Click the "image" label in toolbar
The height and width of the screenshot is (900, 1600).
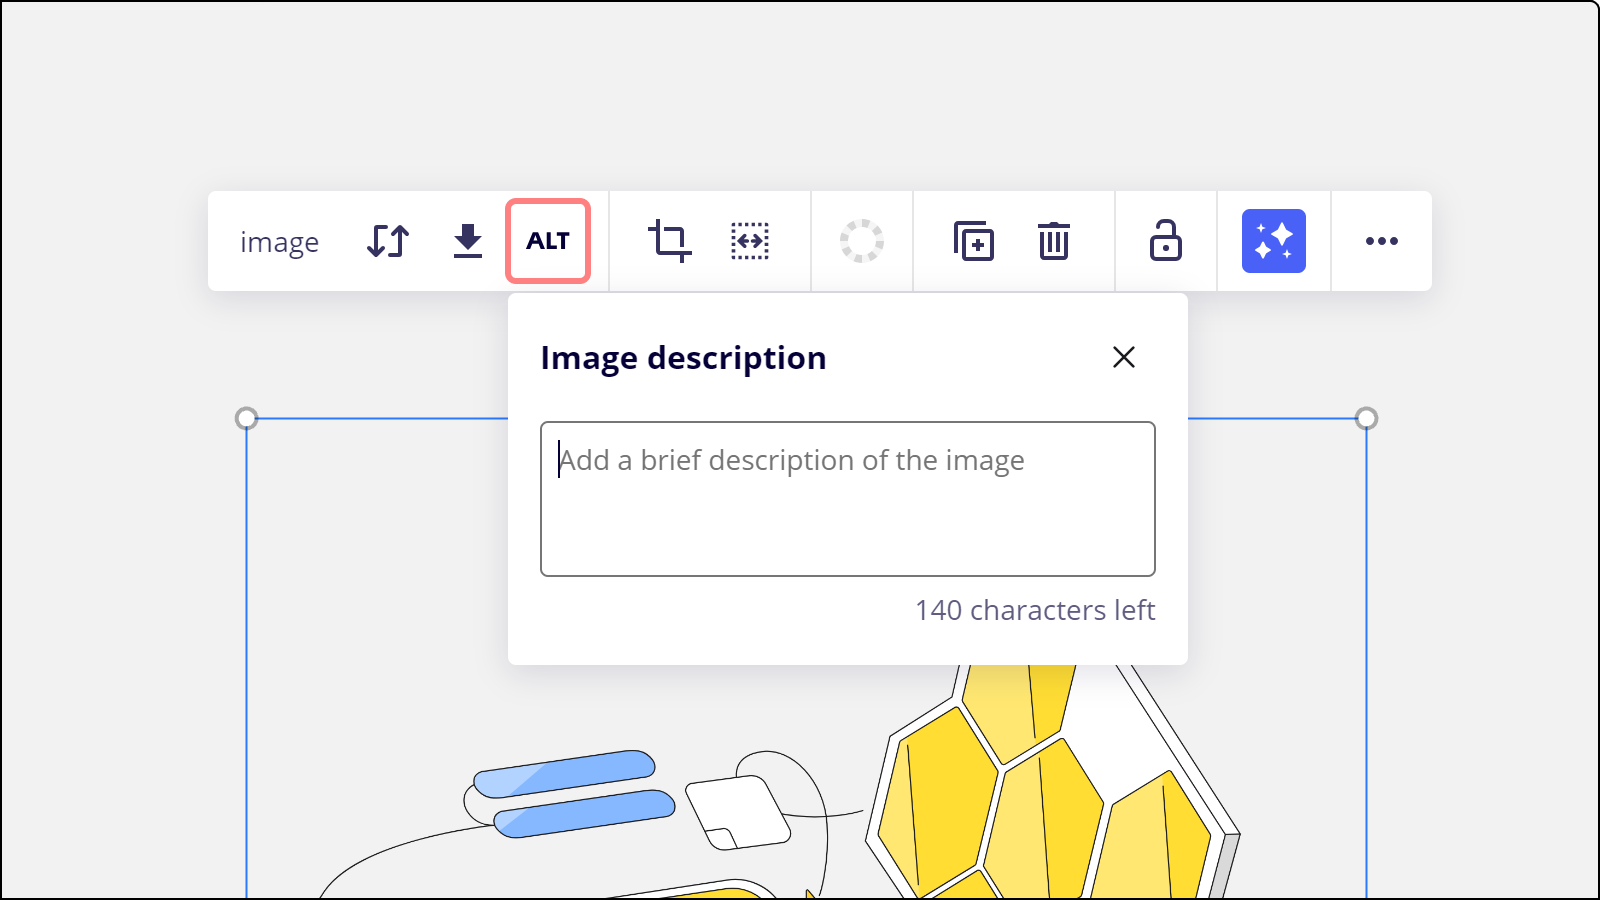279,242
